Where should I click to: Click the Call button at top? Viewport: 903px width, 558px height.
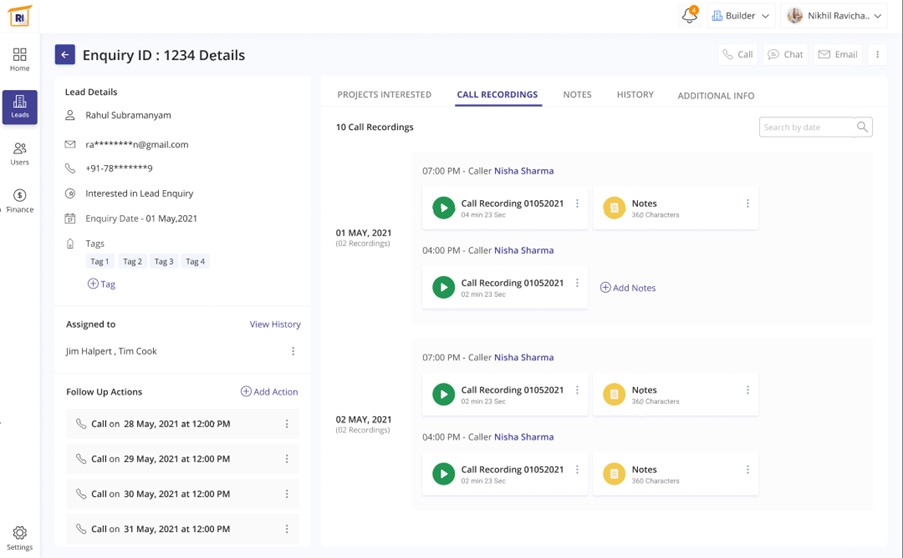pos(738,55)
